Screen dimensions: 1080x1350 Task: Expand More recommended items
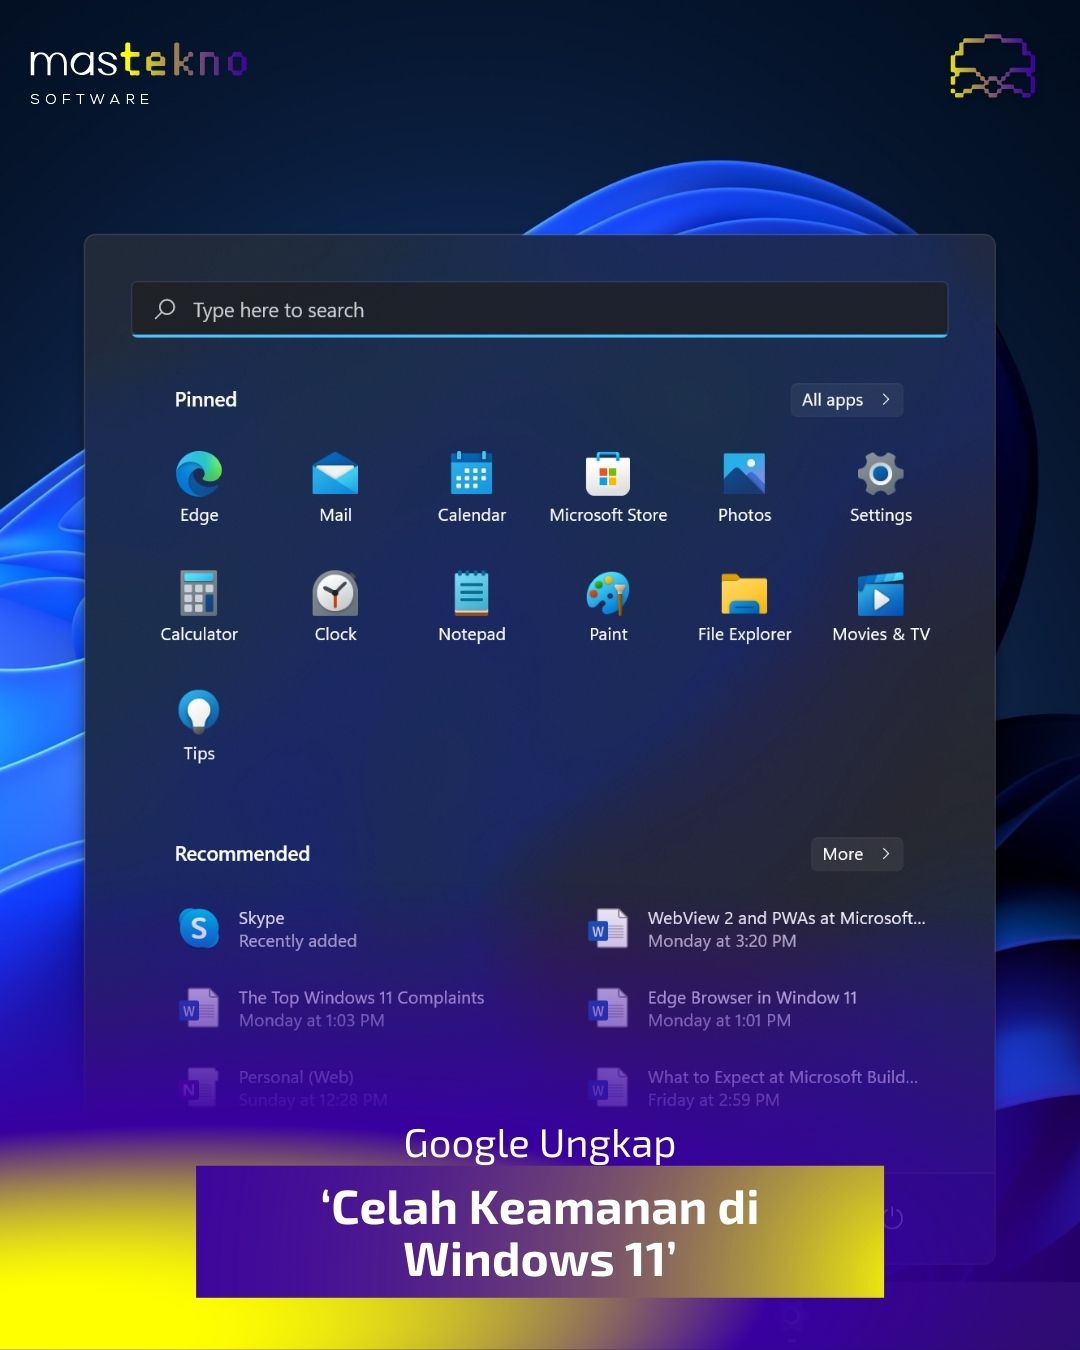[x=856, y=854]
